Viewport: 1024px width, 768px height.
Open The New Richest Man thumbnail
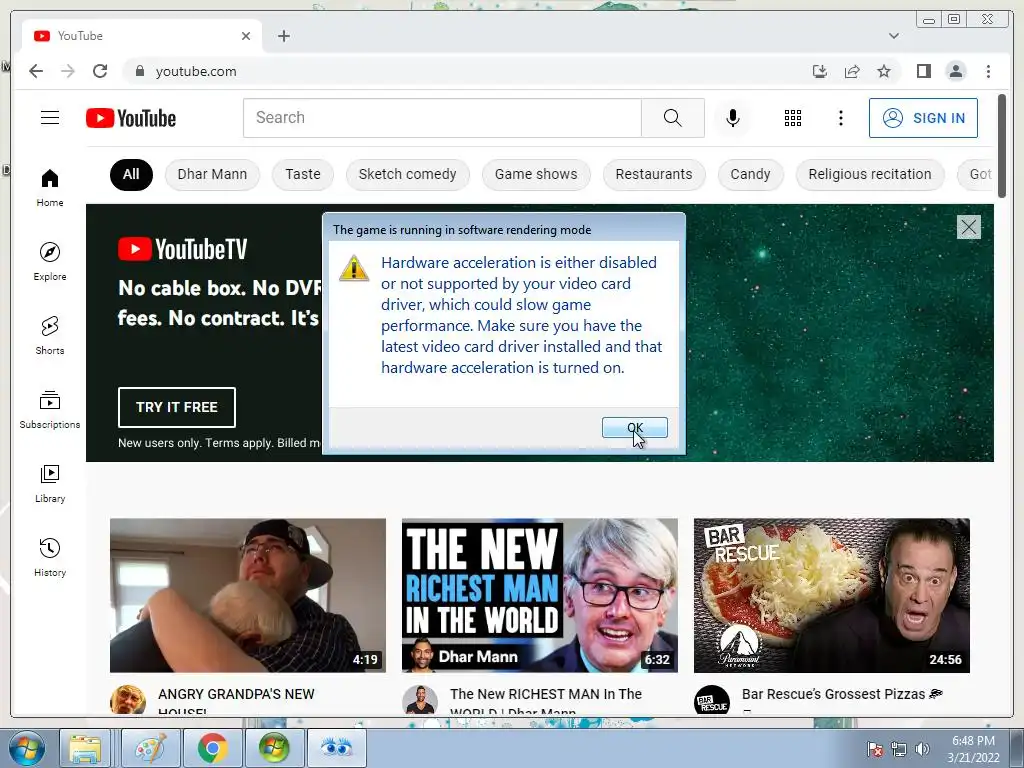pos(539,595)
